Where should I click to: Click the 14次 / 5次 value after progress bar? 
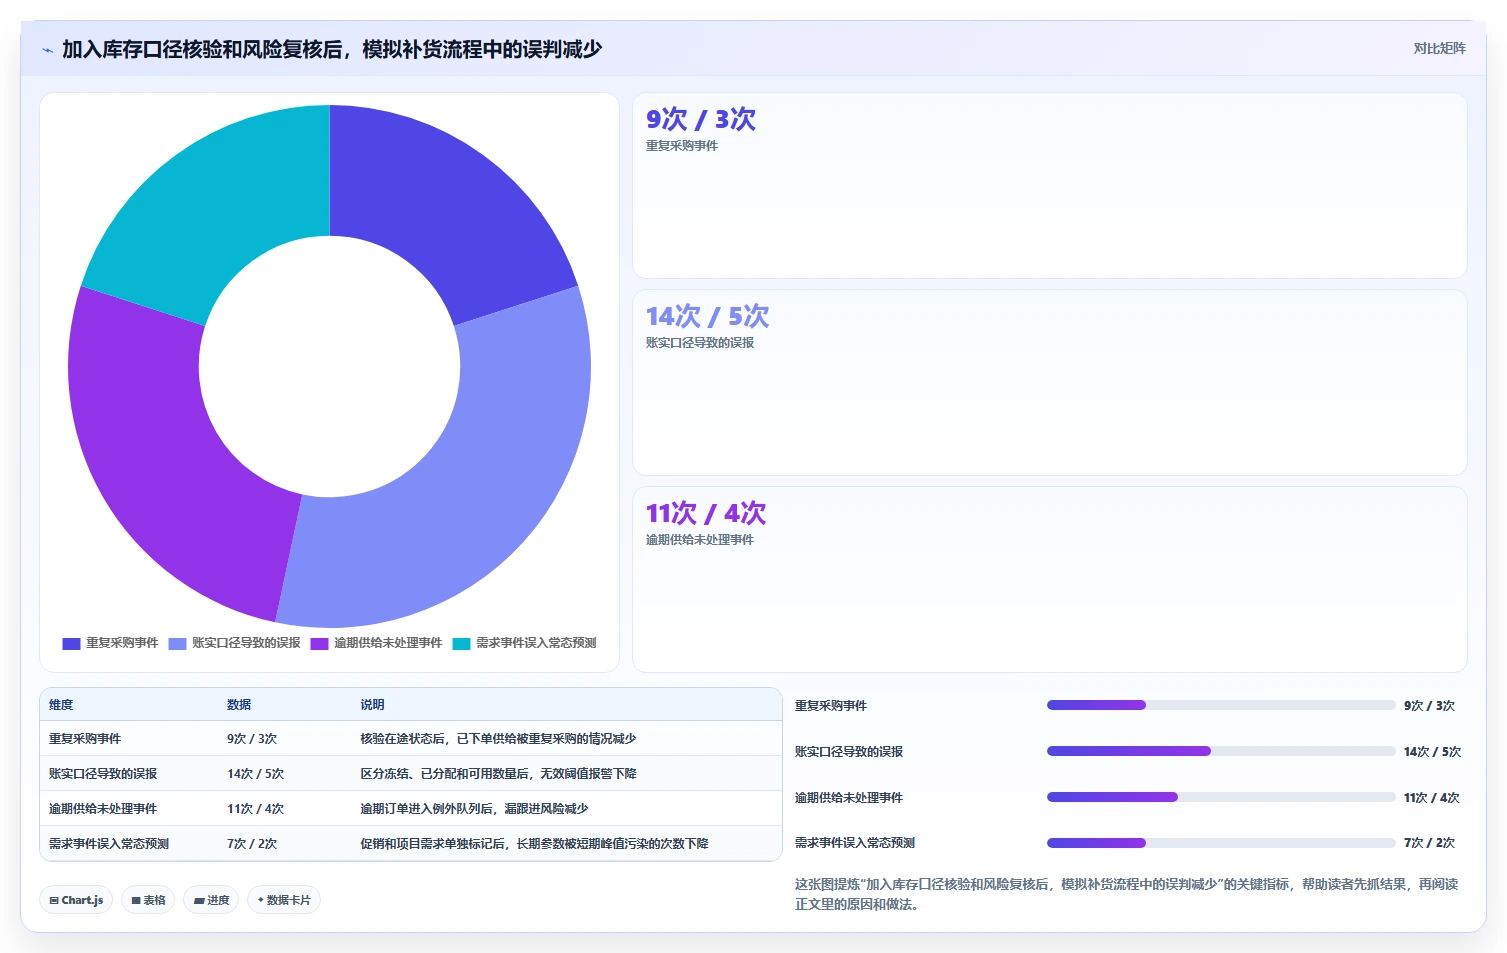click(x=1432, y=752)
